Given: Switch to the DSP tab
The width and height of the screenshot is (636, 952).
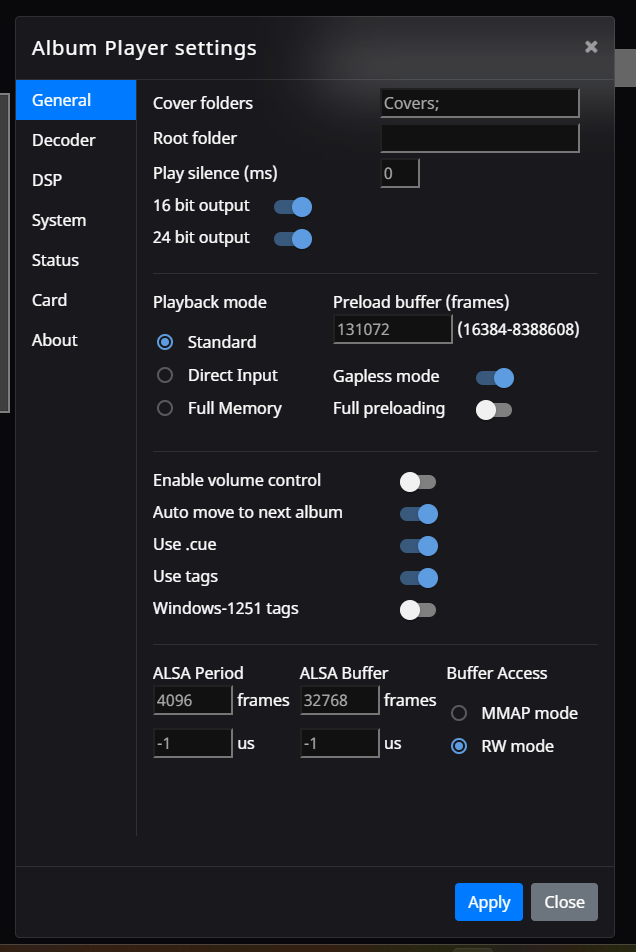Looking at the screenshot, I should [x=47, y=180].
